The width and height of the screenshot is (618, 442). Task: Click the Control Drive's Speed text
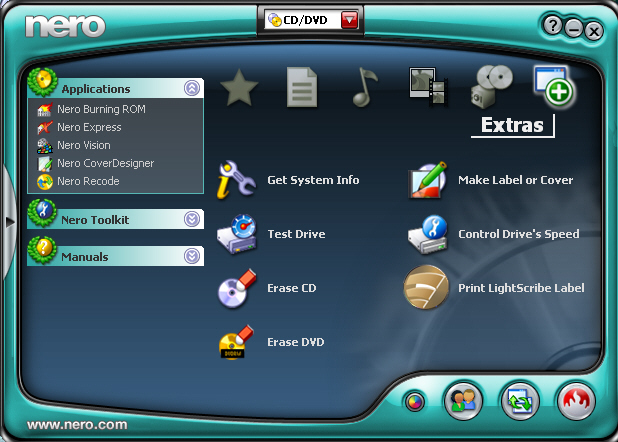pyautogui.click(x=519, y=234)
